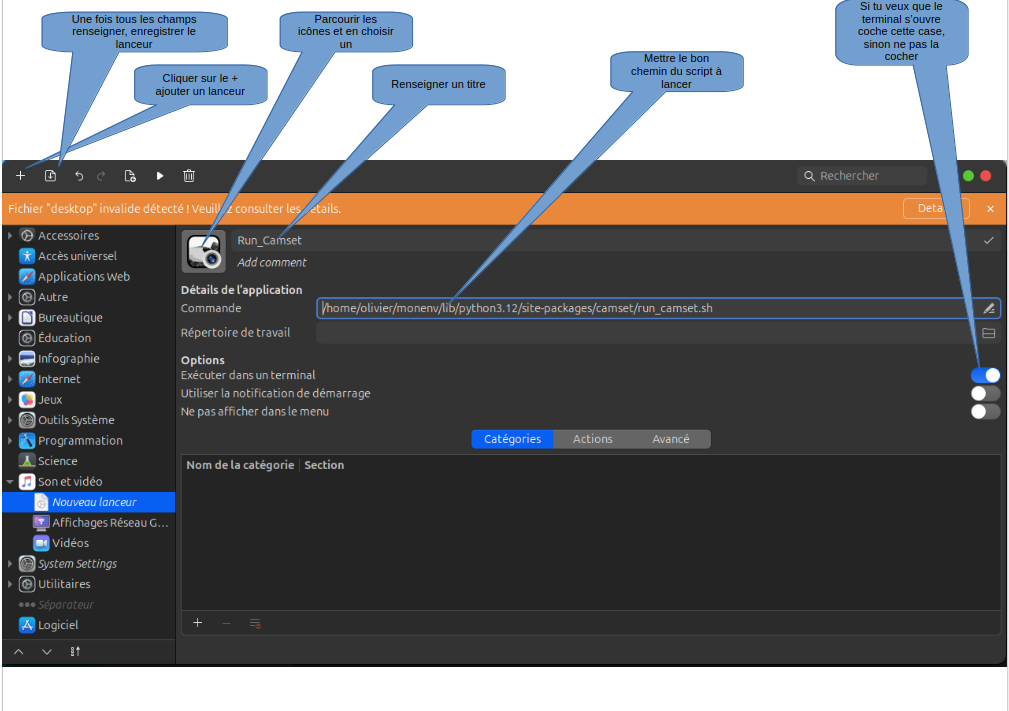This screenshot has height=711, width=1009.
Task: Click the Section column header
Action: [324, 465]
